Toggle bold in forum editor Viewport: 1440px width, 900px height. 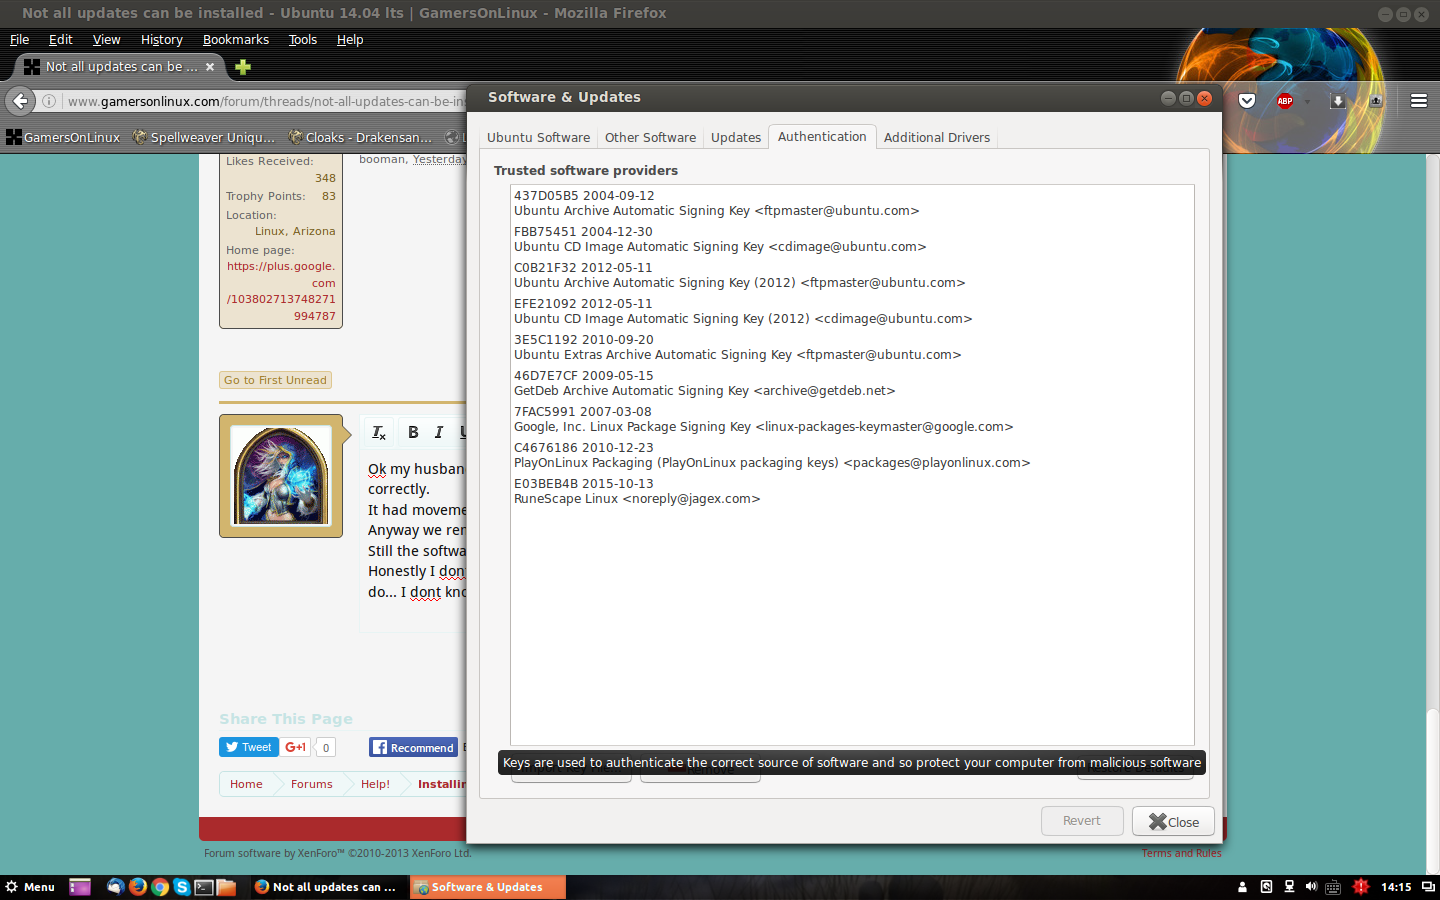tap(413, 432)
